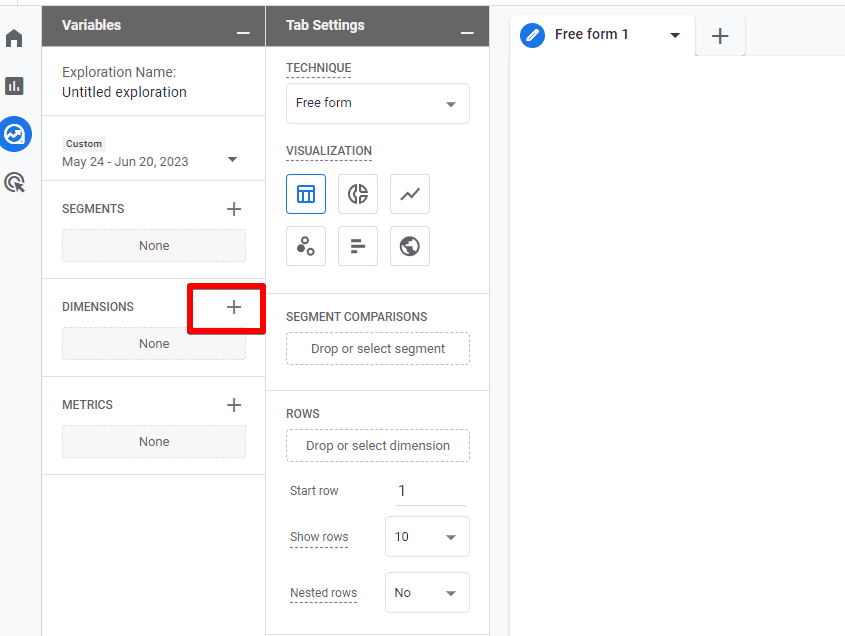Add a new tab with plus button
This screenshot has height=636, width=845.
(x=720, y=36)
